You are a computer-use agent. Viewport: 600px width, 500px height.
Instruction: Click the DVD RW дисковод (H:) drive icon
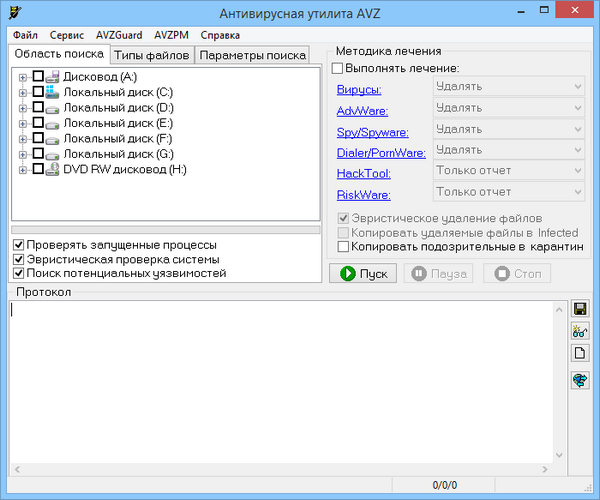(53, 169)
